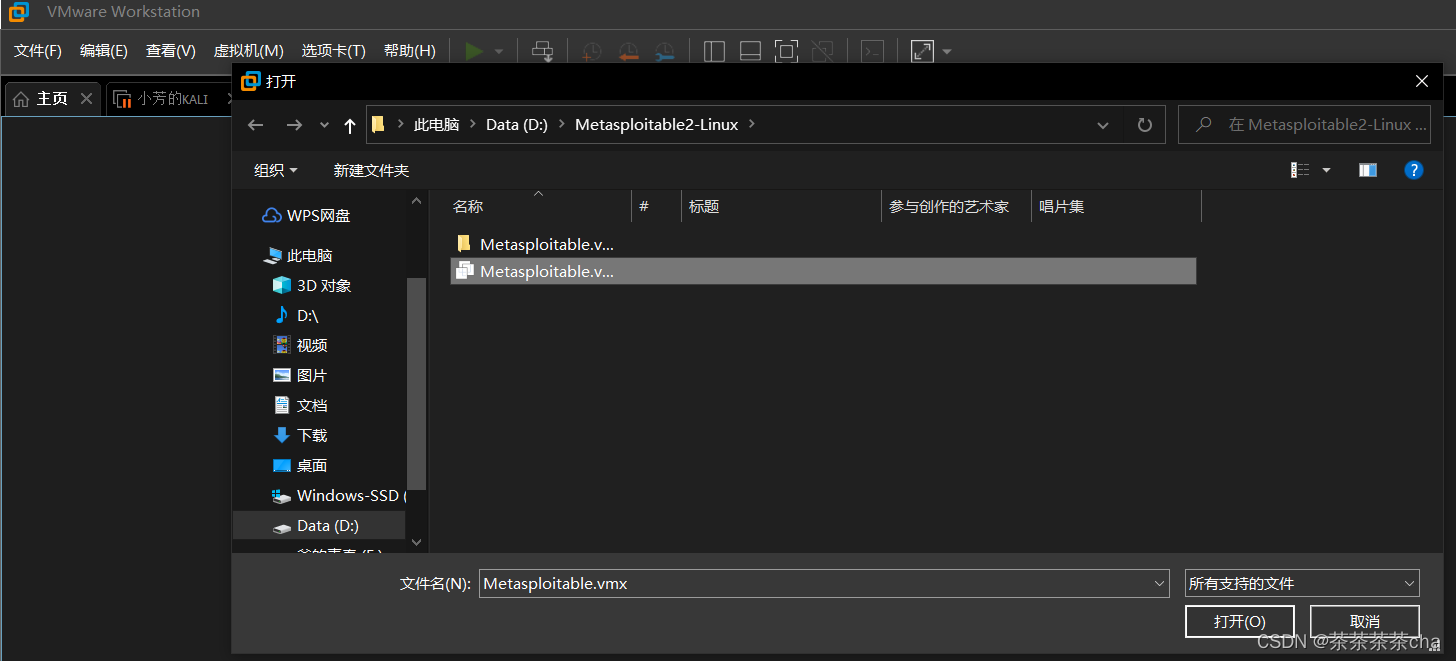Open the 编辑(E) menu
This screenshot has height=661, width=1456.
[104, 51]
